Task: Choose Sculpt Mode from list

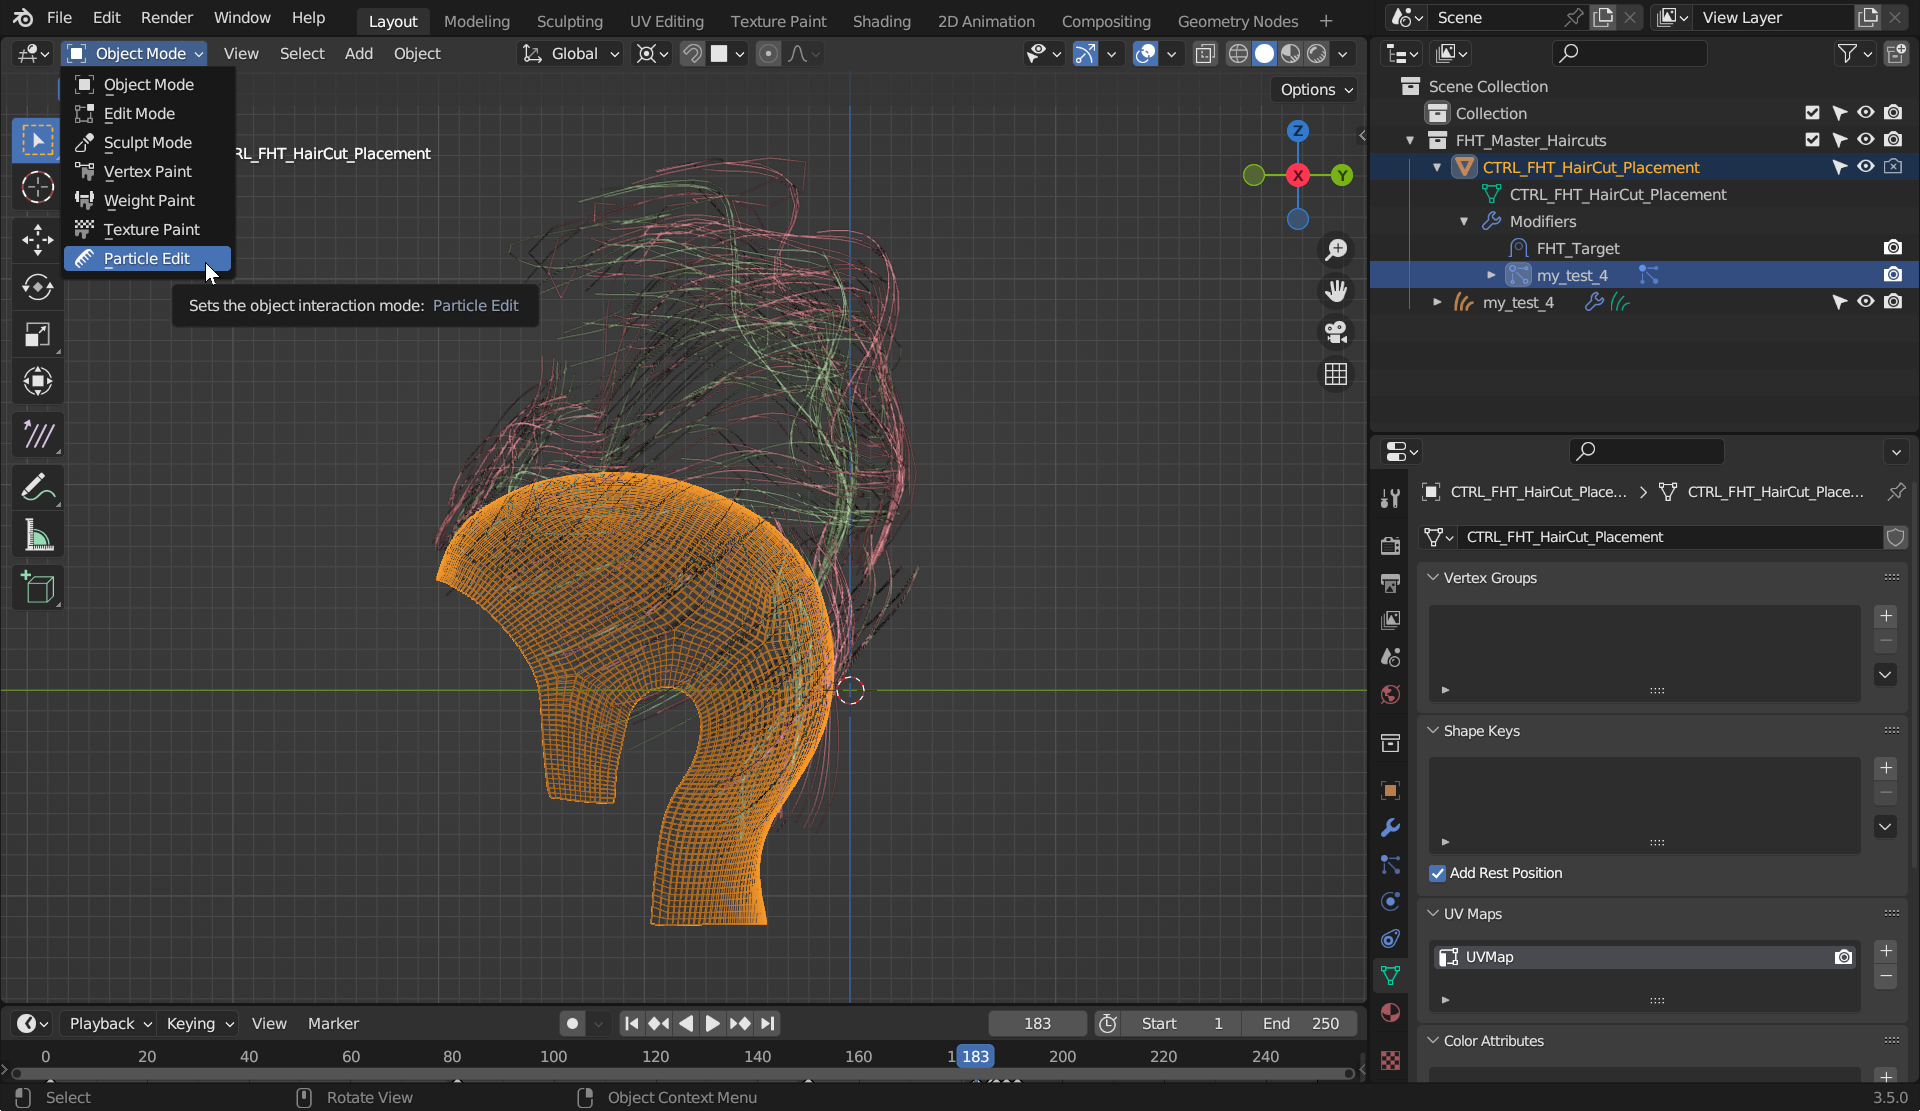Action: (147, 143)
